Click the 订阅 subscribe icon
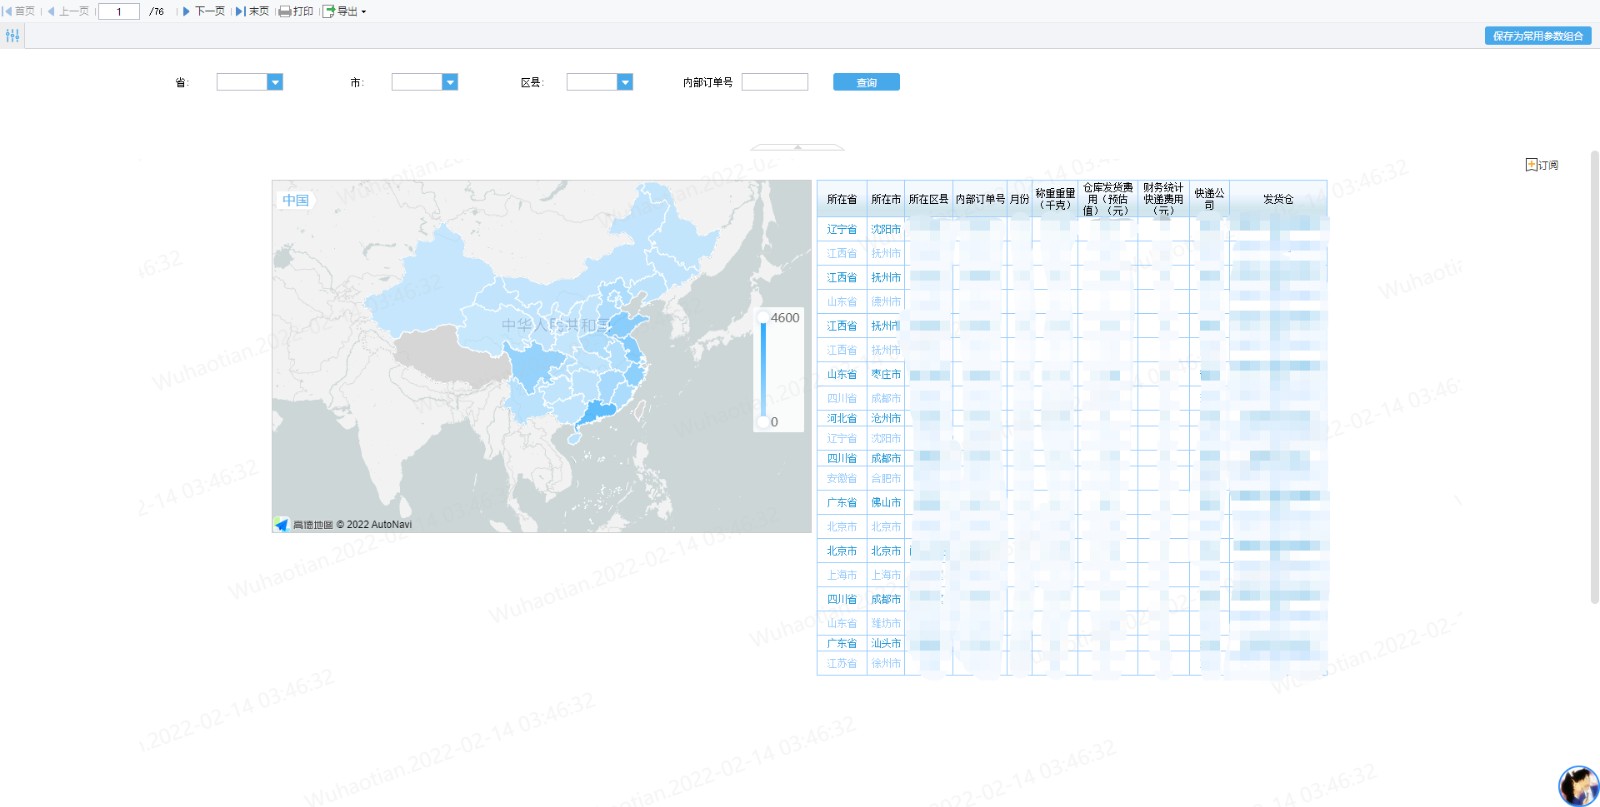This screenshot has height=807, width=1600. tap(1542, 165)
